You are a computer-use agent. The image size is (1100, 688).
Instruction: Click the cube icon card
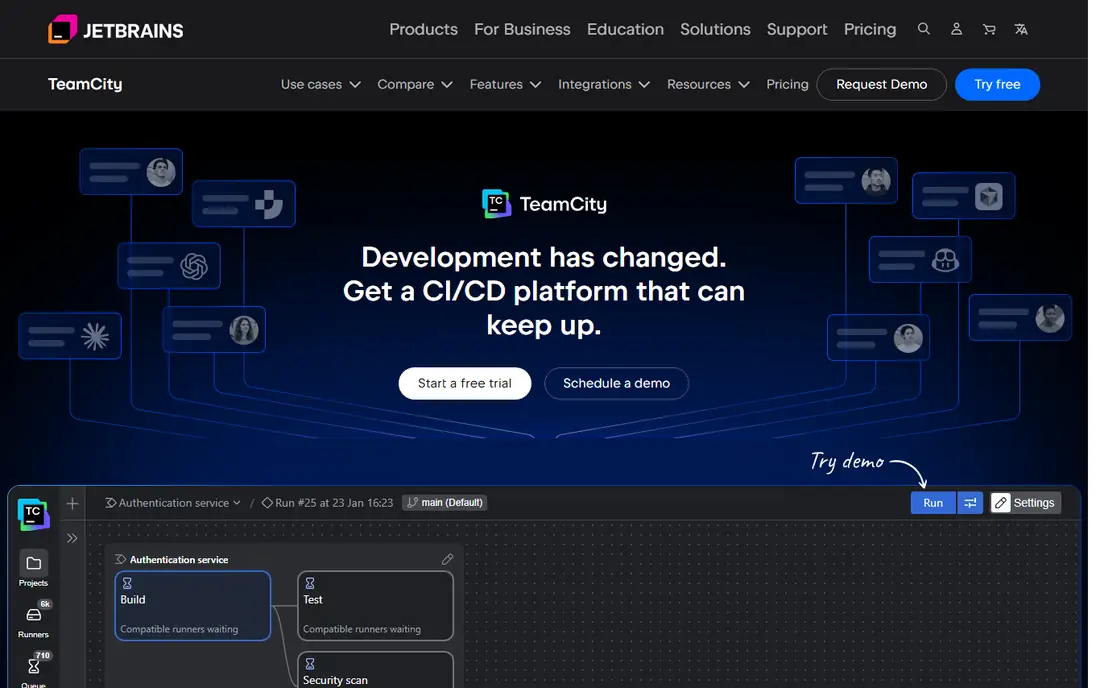tap(964, 196)
